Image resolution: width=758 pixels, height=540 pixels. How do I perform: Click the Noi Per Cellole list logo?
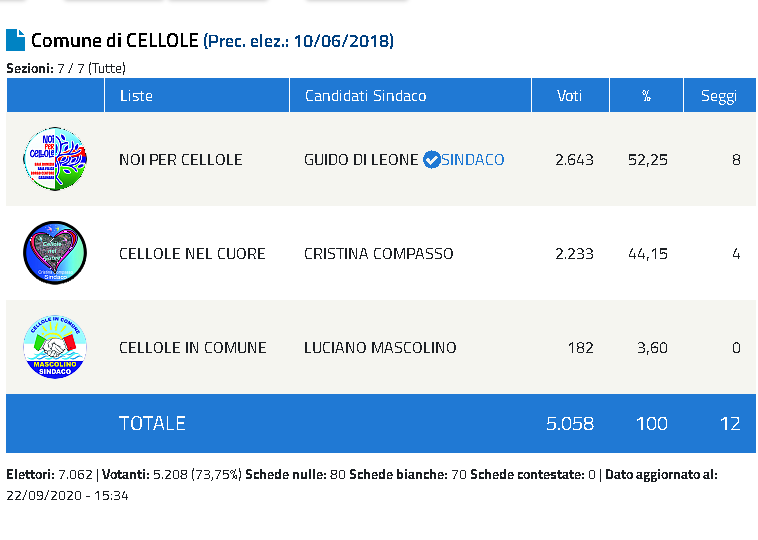click(55, 159)
